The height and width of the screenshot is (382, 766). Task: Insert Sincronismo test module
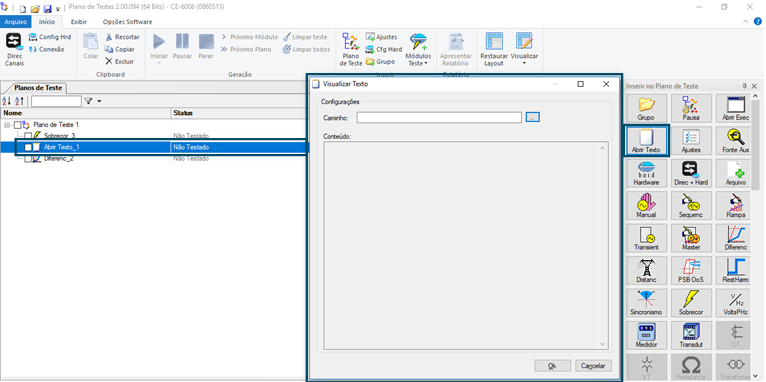(x=646, y=302)
